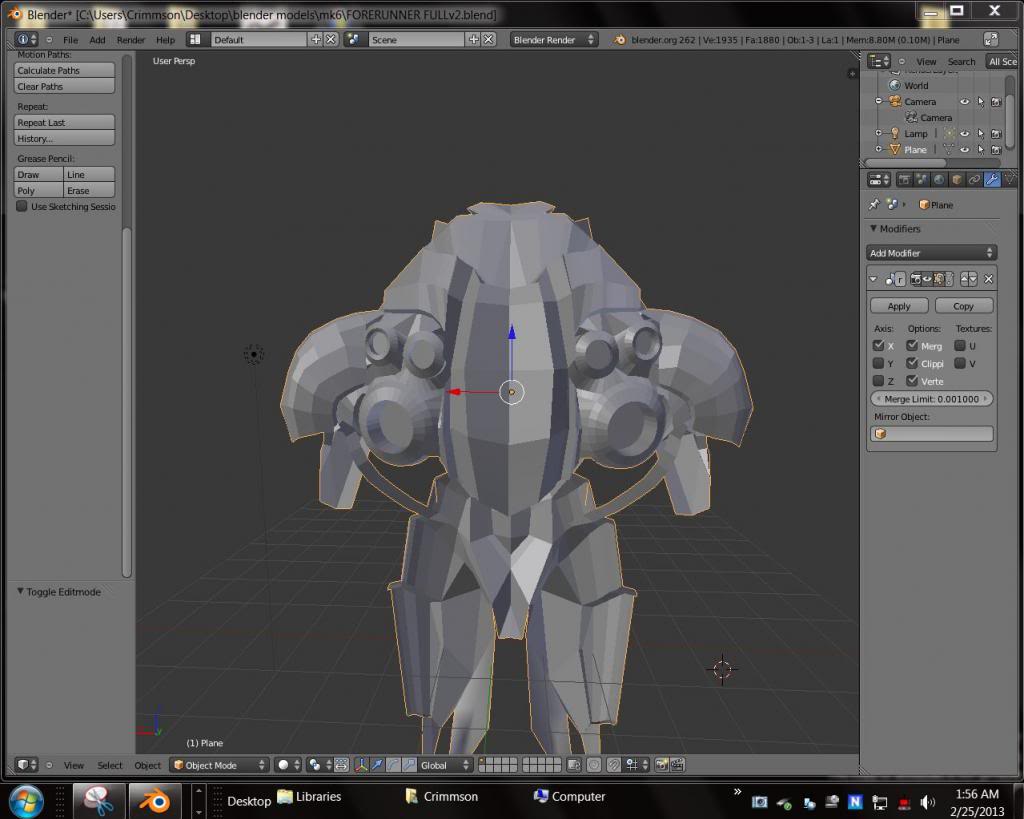Screen dimensions: 1024x819
Task: Open the Render menu in top bar
Action: click(131, 40)
